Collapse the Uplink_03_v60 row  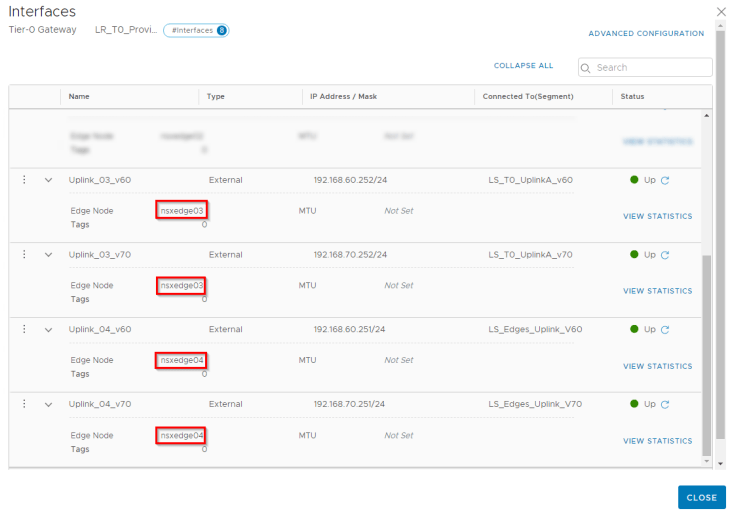tap(47, 180)
